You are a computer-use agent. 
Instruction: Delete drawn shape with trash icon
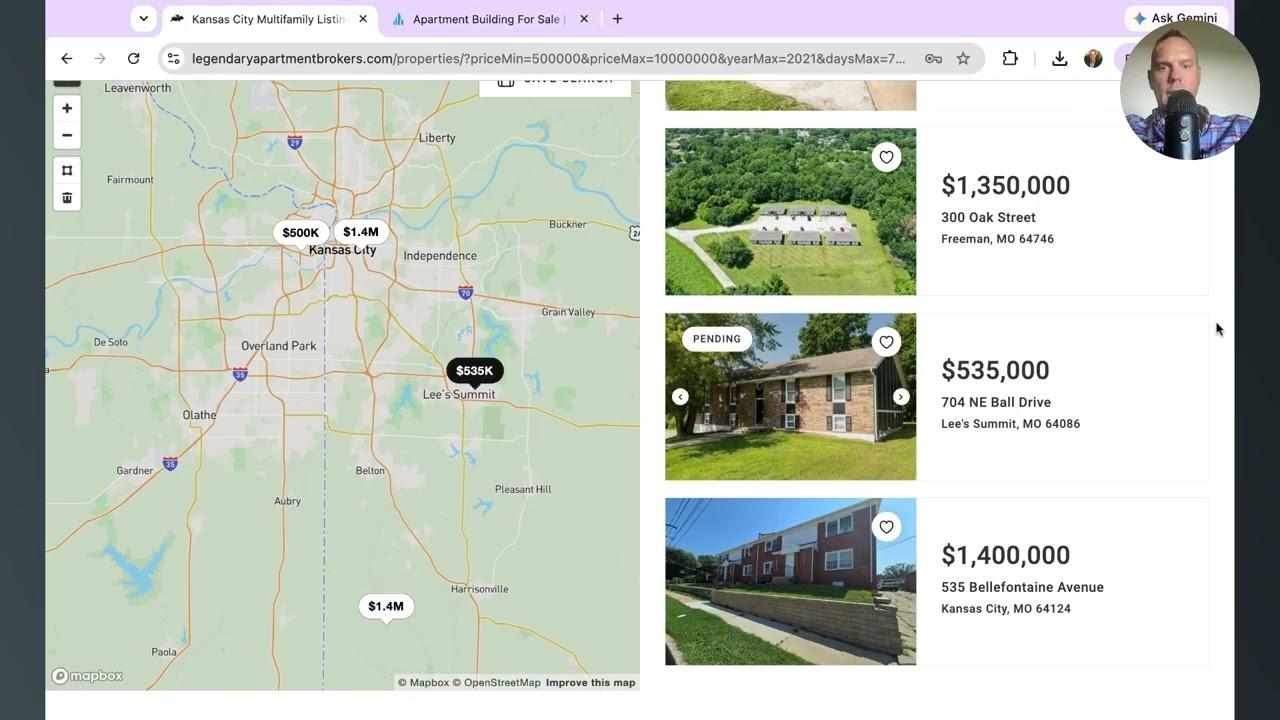[x=67, y=198]
